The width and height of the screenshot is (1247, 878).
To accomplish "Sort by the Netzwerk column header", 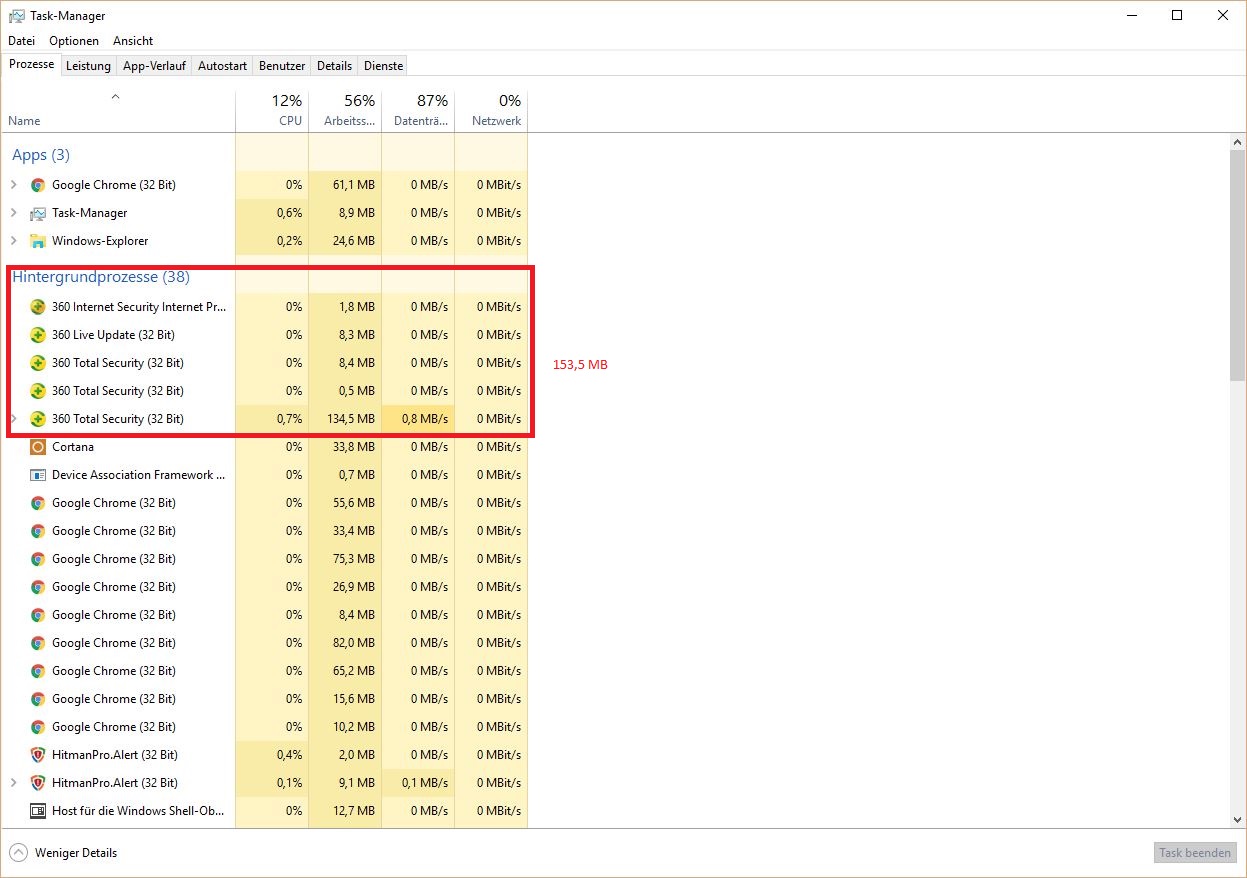I will click(491, 111).
